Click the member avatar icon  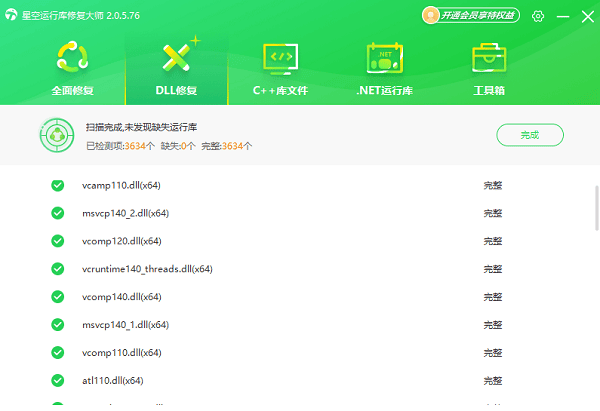(430, 16)
